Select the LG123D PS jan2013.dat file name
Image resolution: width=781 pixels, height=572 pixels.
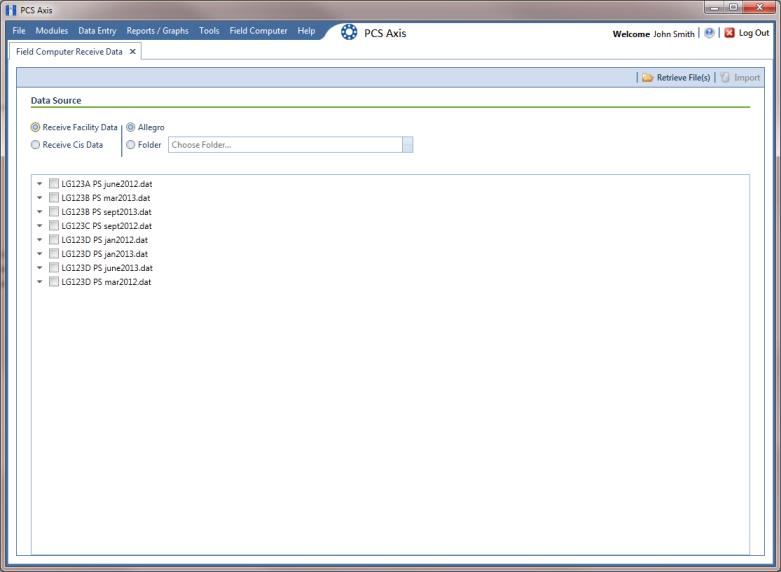[105, 254]
